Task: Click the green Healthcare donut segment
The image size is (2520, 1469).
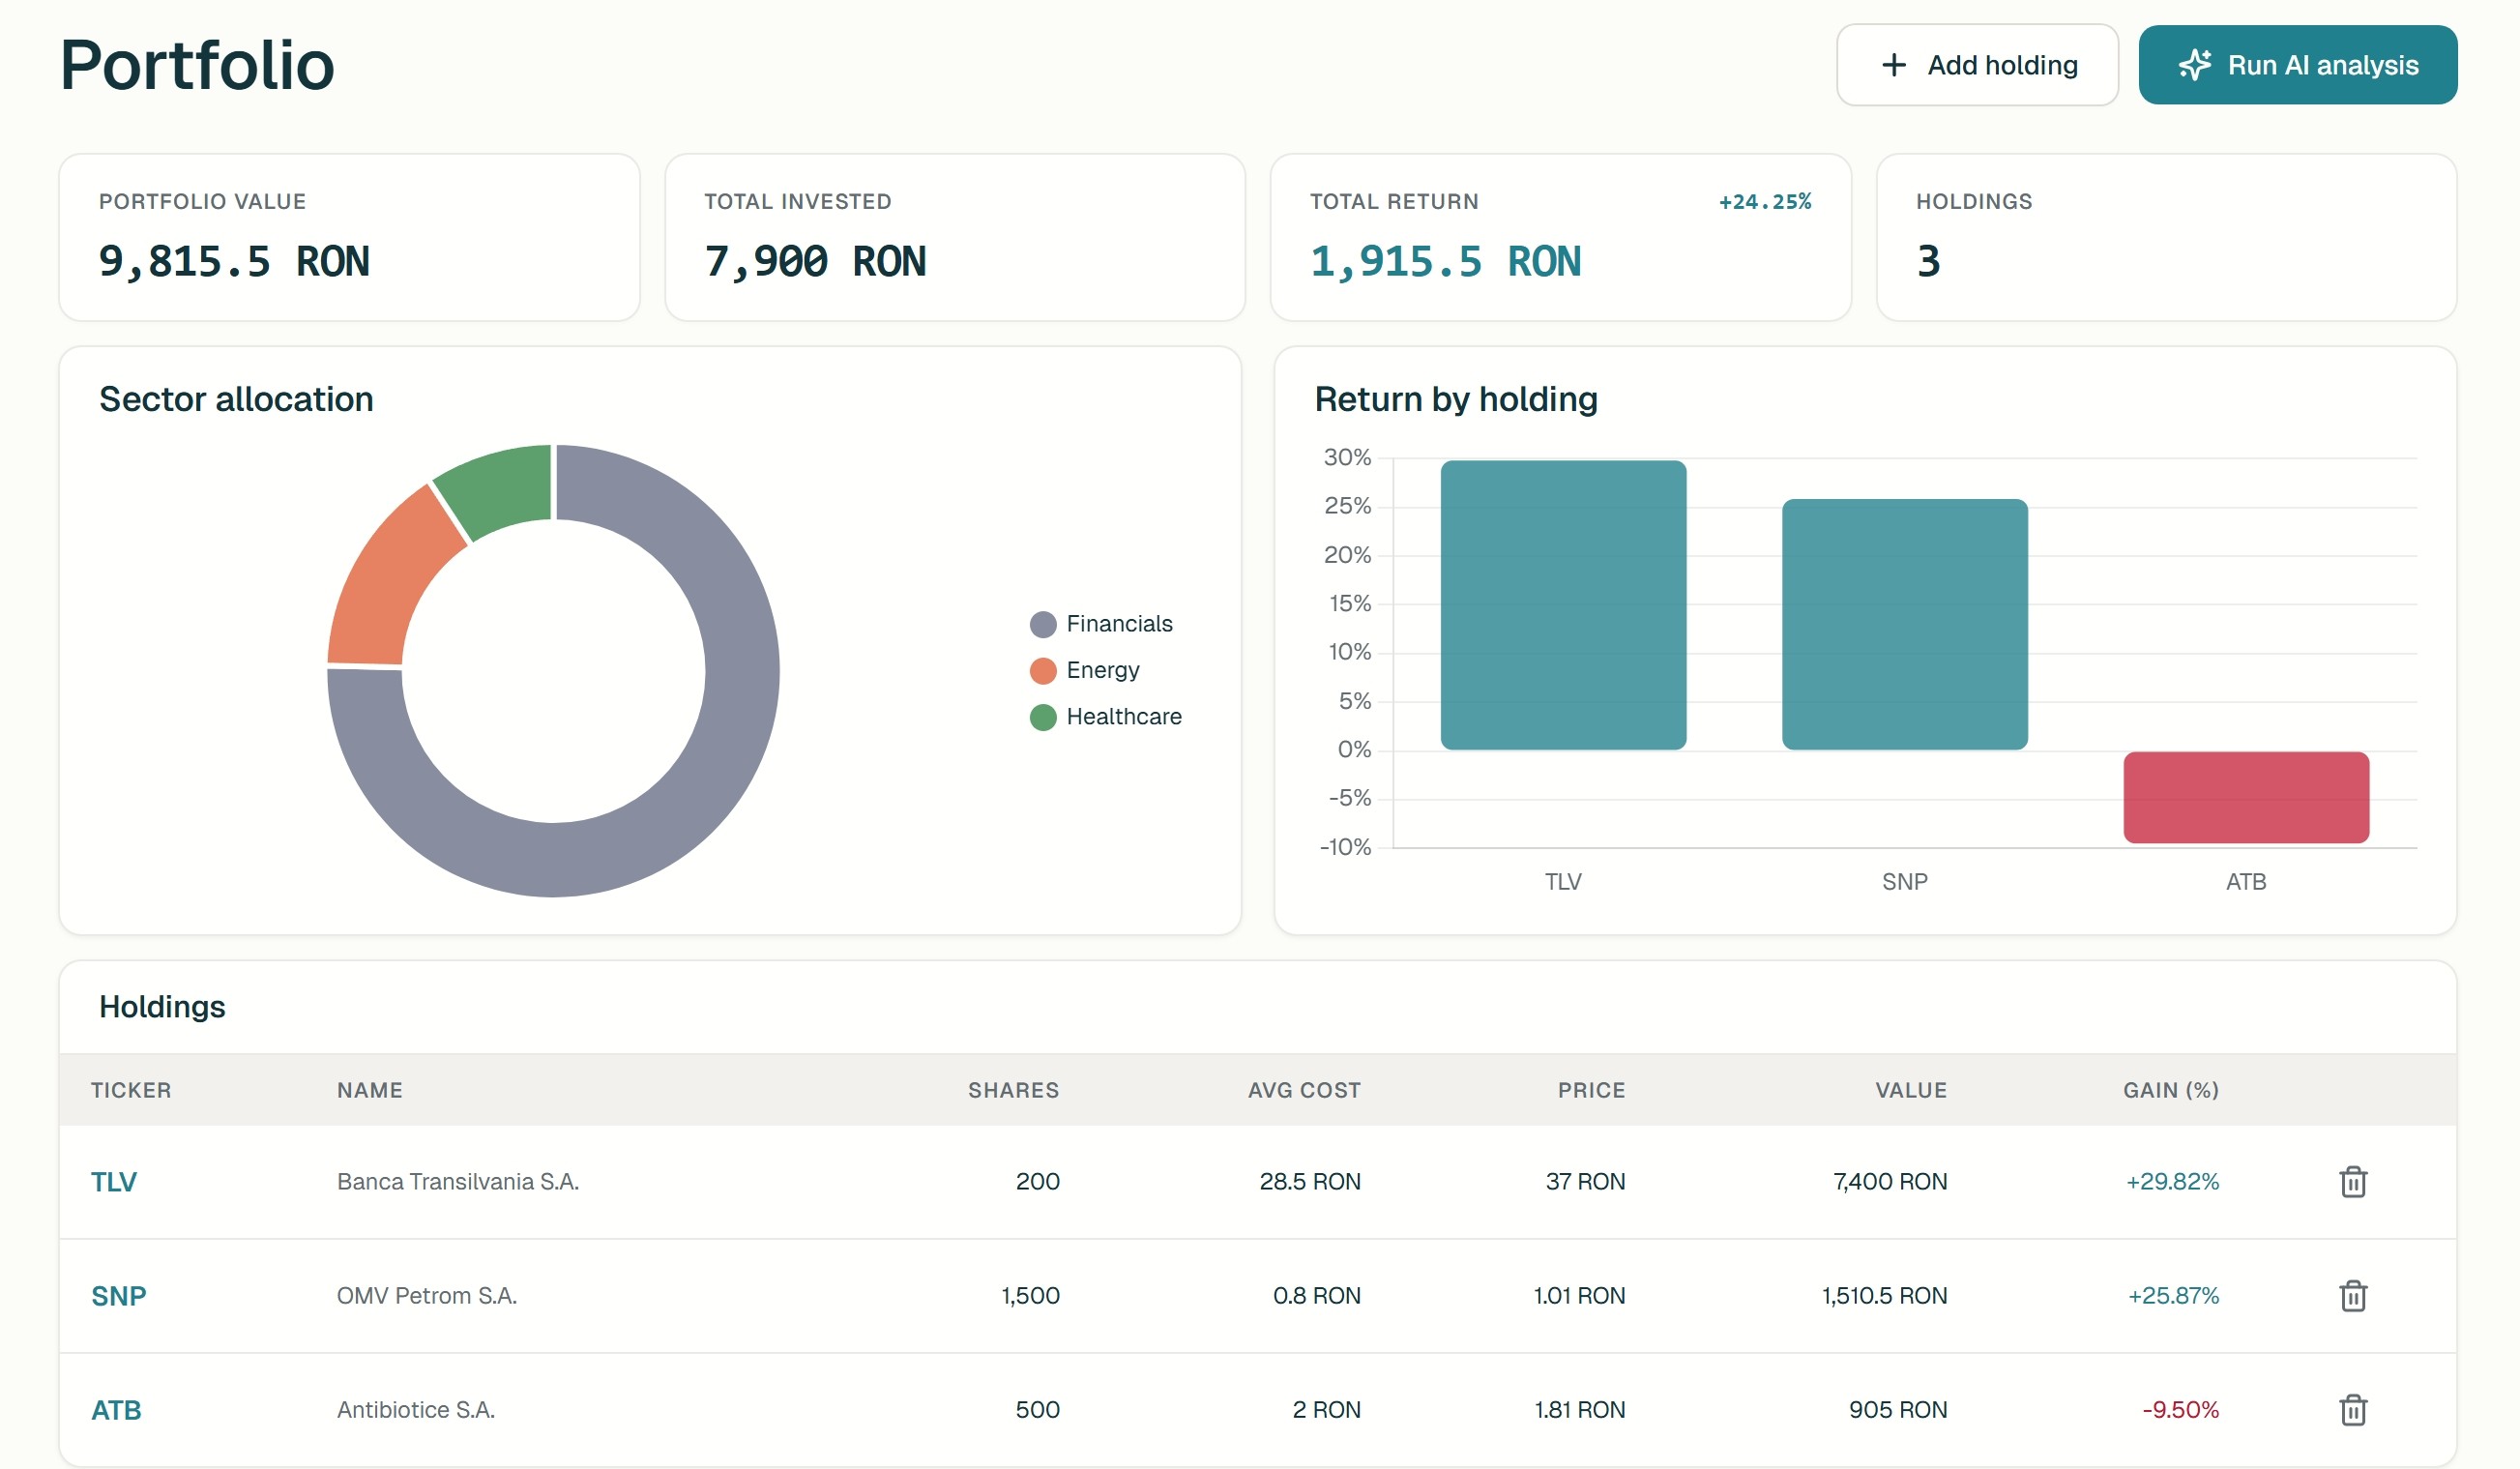Action: (x=500, y=487)
